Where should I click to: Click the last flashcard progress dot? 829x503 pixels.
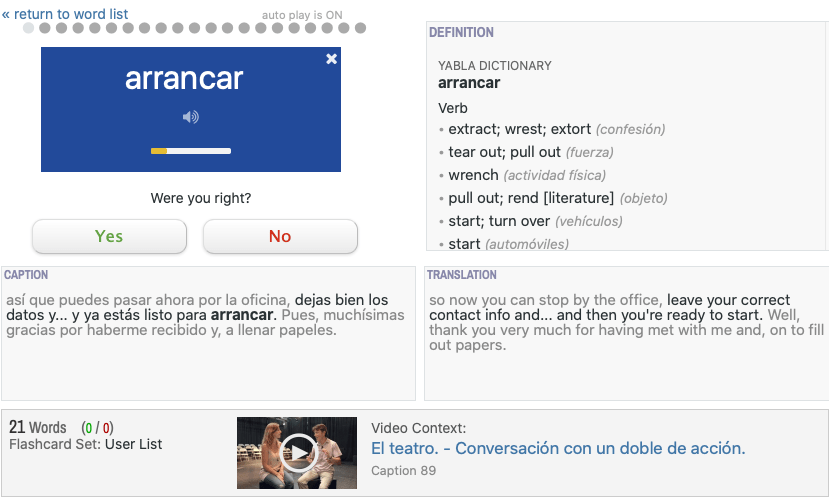coord(360,28)
